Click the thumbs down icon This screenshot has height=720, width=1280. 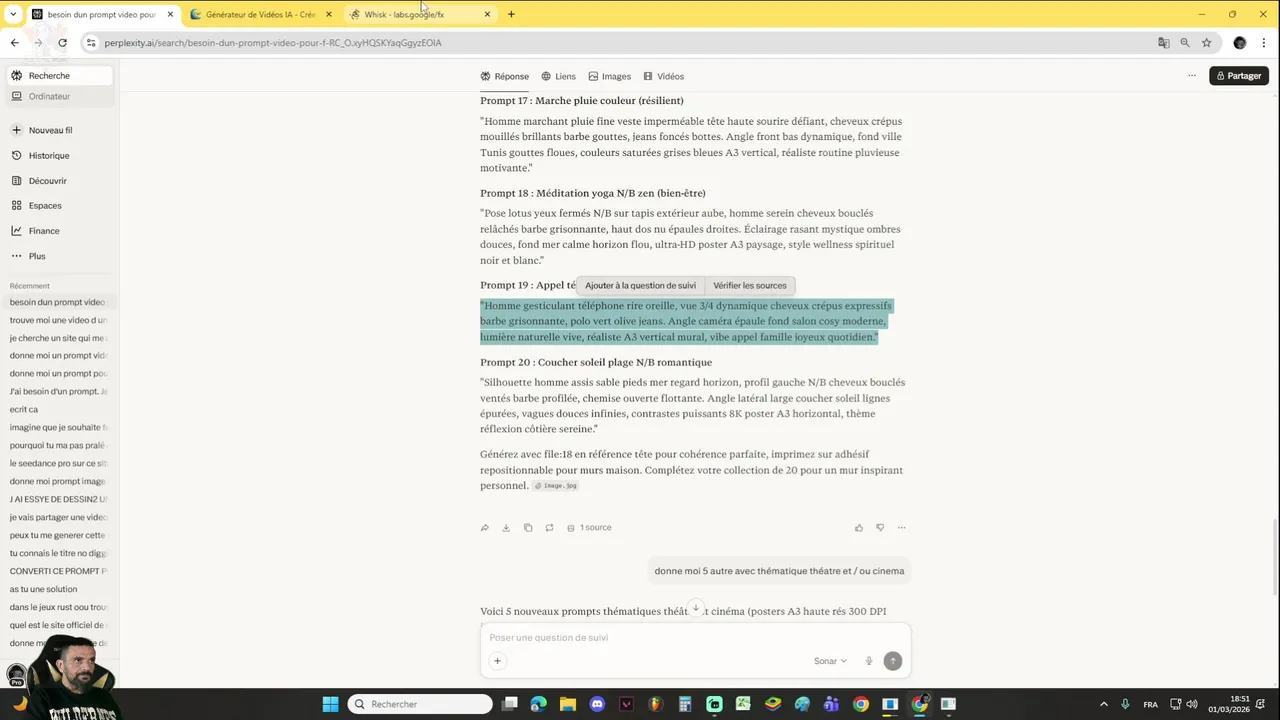[x=880, y=528]
